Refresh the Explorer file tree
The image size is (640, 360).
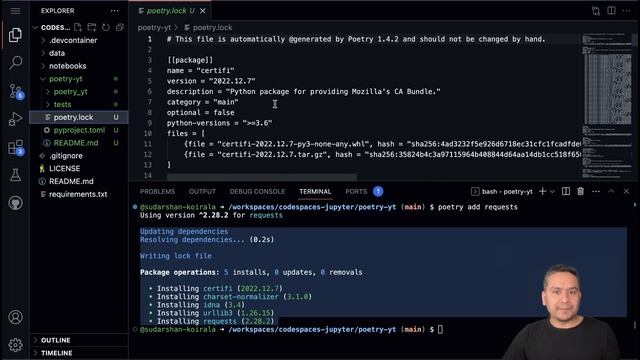tap(106, 27)
